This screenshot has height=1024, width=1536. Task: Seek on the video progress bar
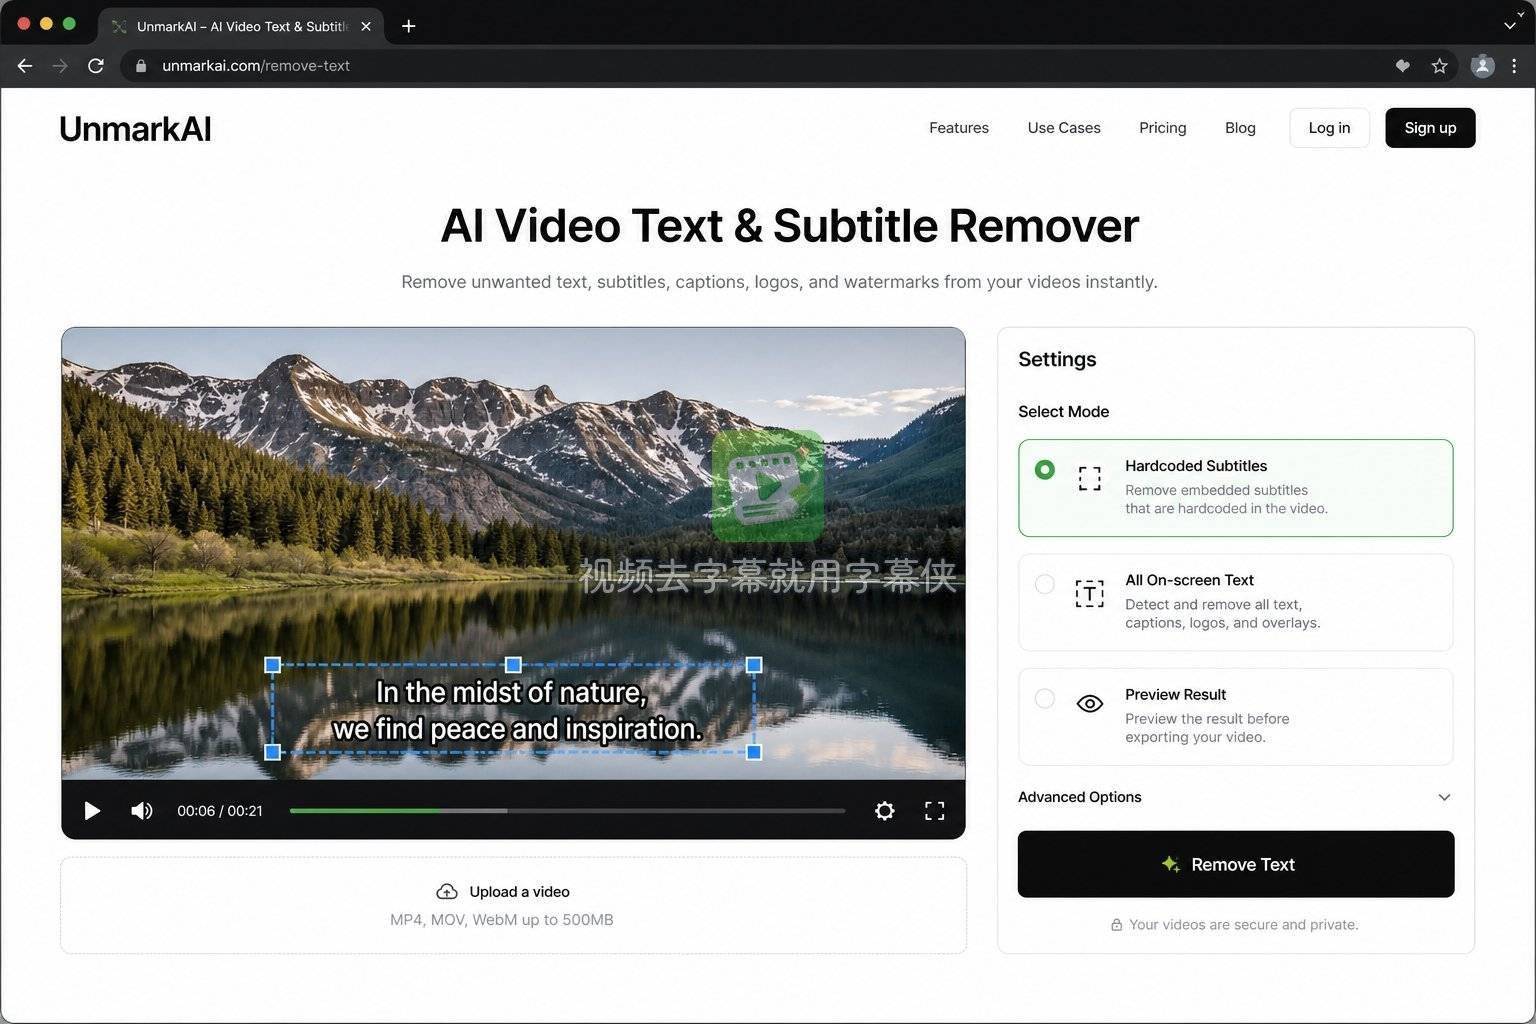(x=567, y=811)
